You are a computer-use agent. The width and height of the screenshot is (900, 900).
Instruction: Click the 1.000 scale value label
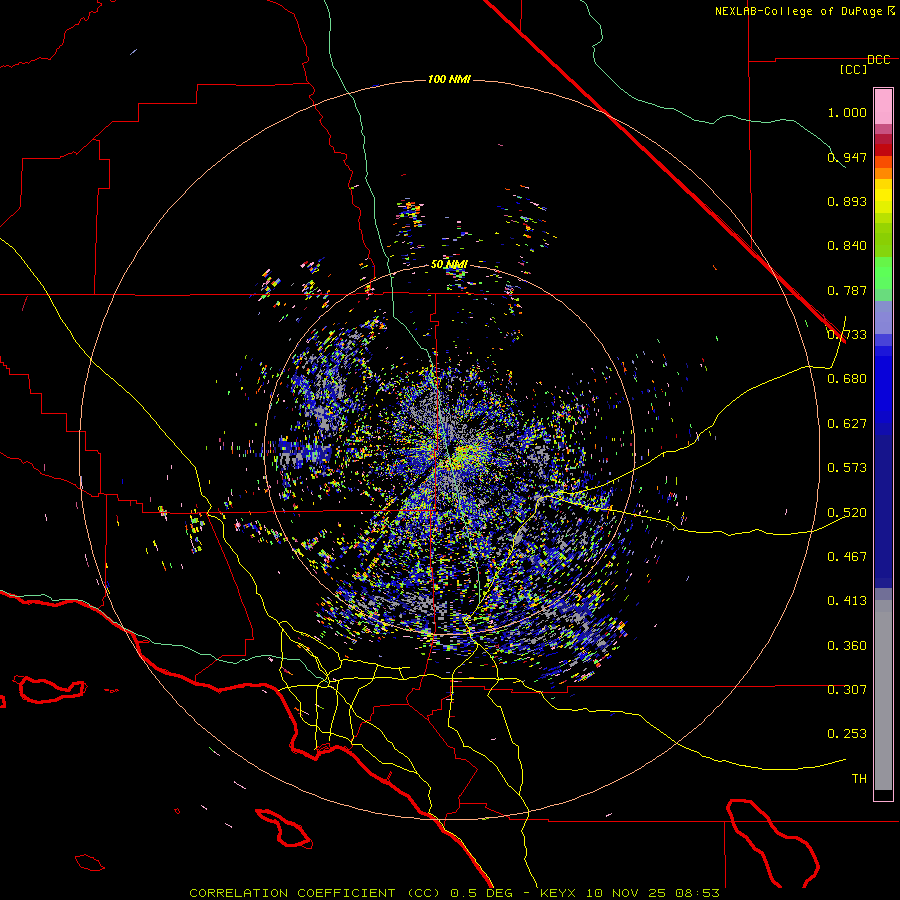(847, 112)
